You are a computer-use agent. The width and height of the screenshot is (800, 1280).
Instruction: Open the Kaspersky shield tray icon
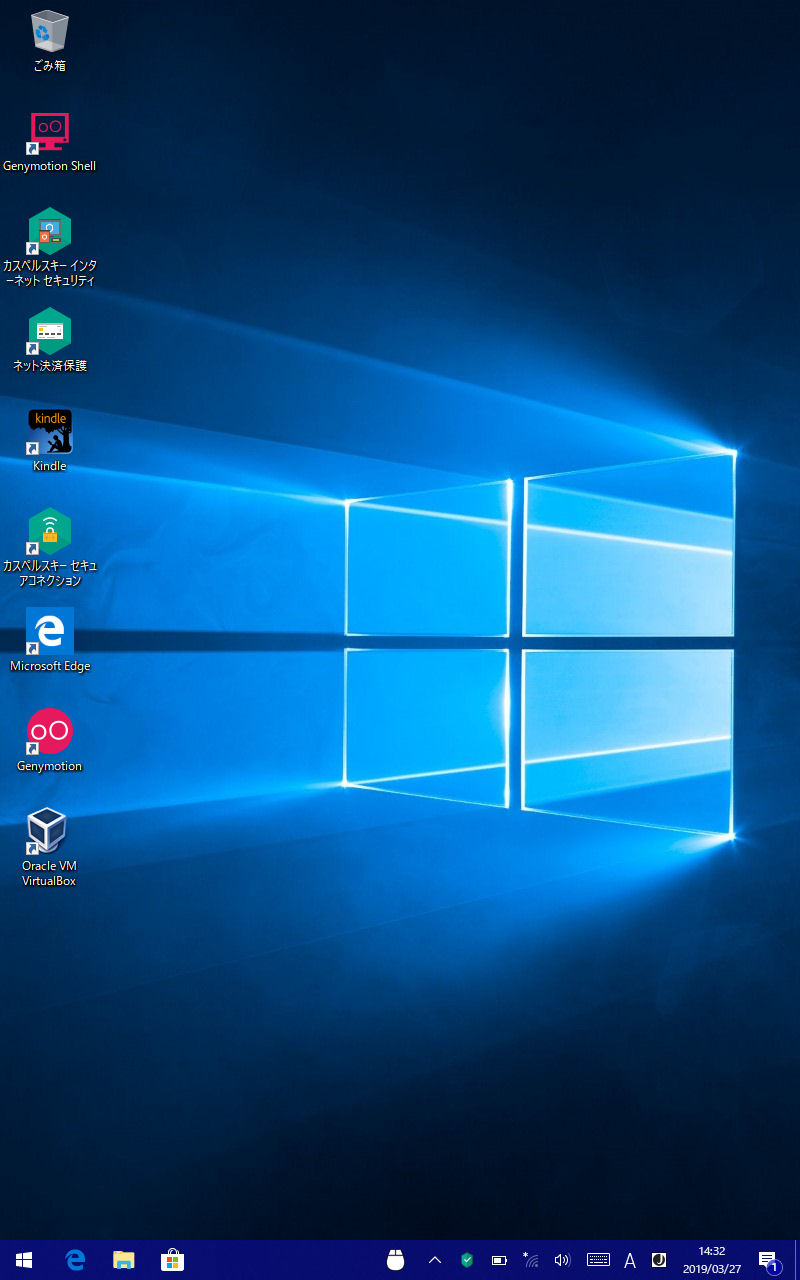pos(467,1260)
